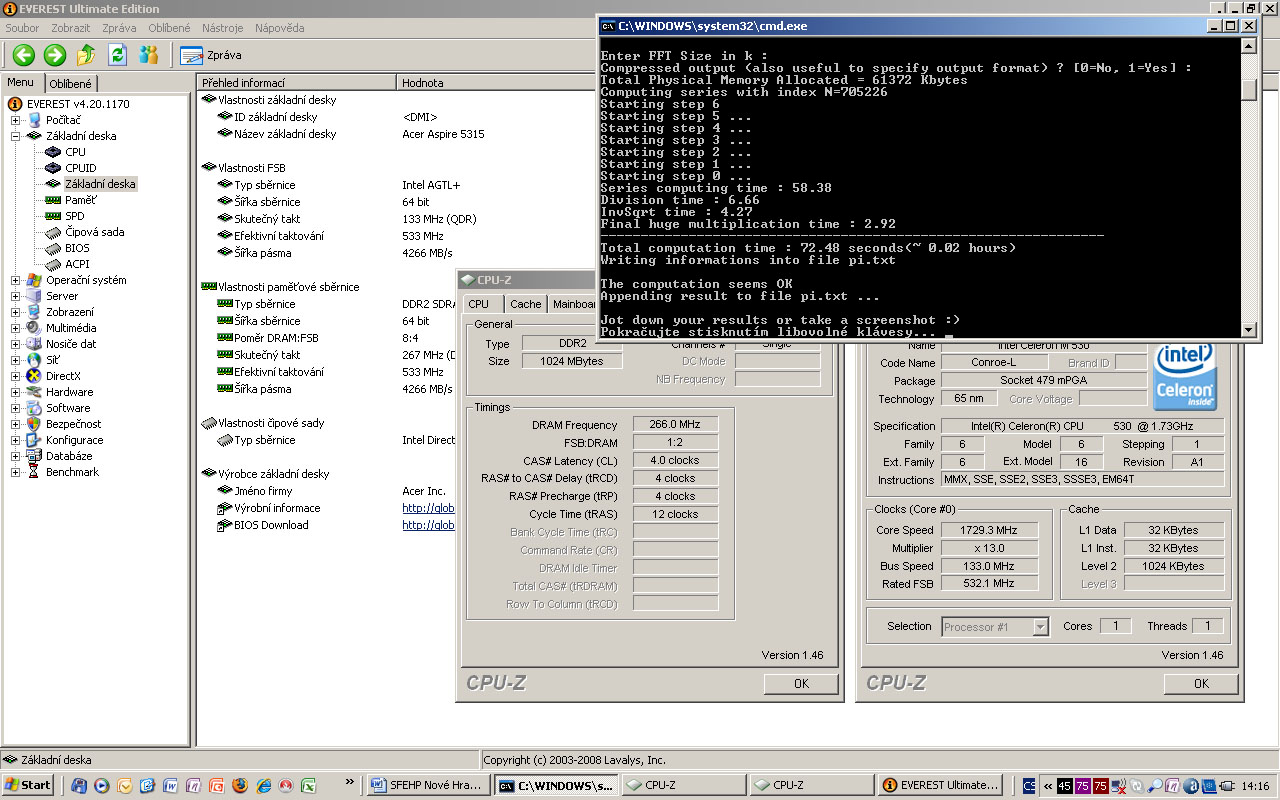Viewport: 1280px width, 800px height.
Task: Expand the Operační systém node
Action: (16, 280)
